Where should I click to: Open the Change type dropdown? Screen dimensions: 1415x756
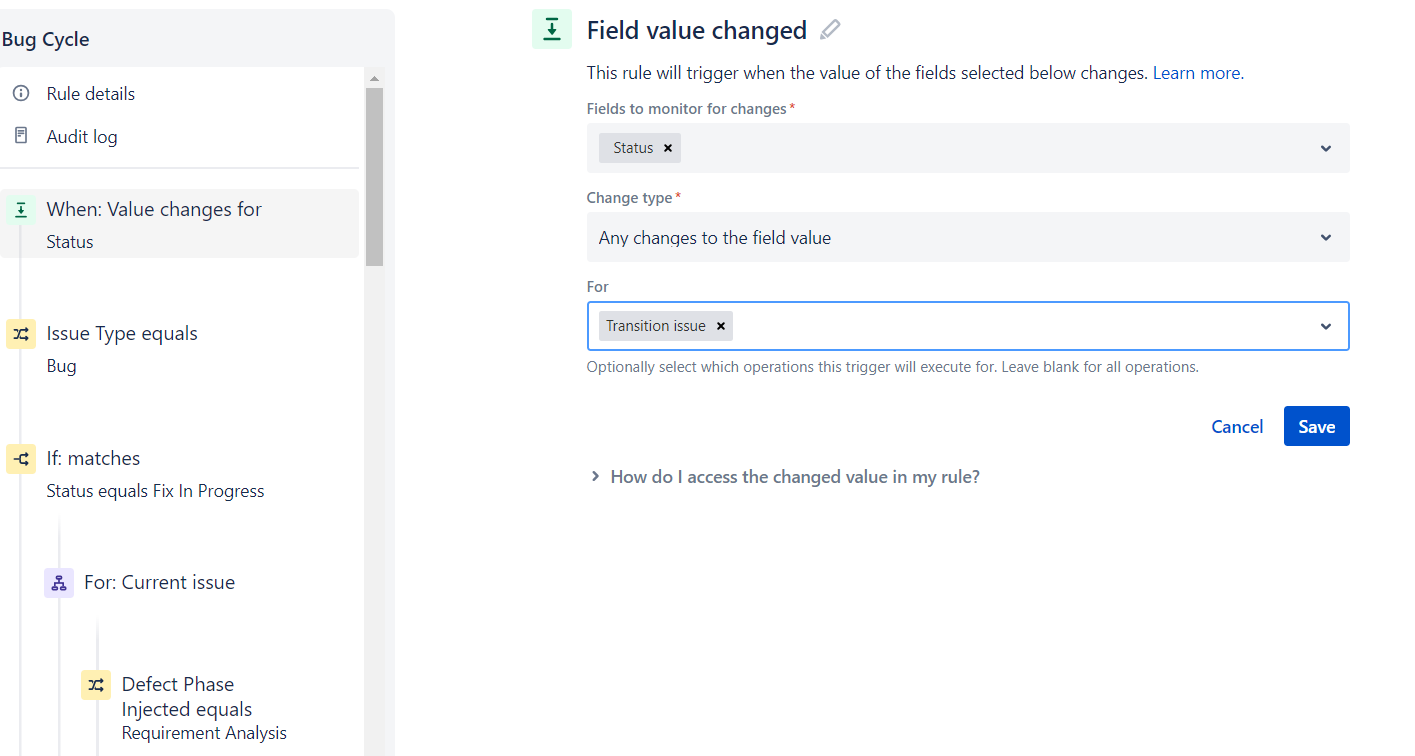click(x=1326, y=237)
